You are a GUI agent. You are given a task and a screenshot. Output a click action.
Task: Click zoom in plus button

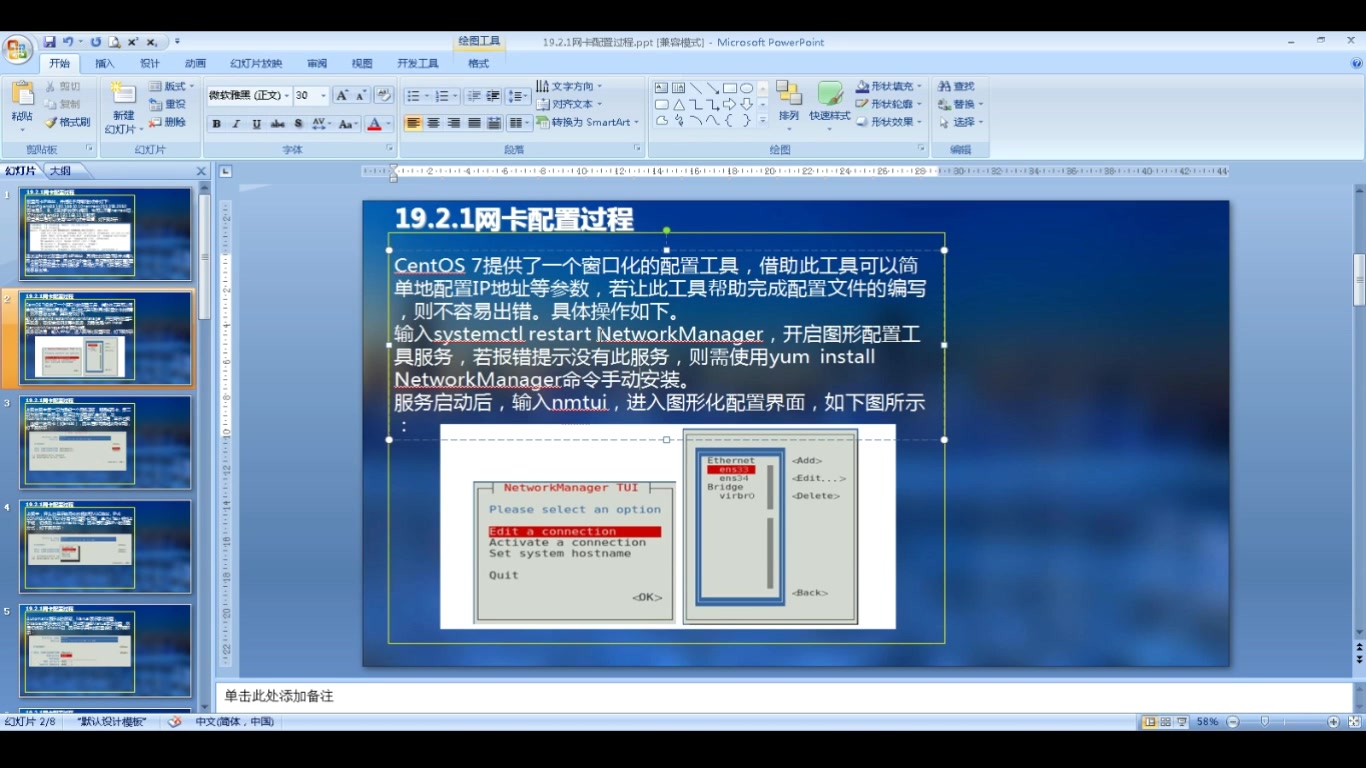1333,722
